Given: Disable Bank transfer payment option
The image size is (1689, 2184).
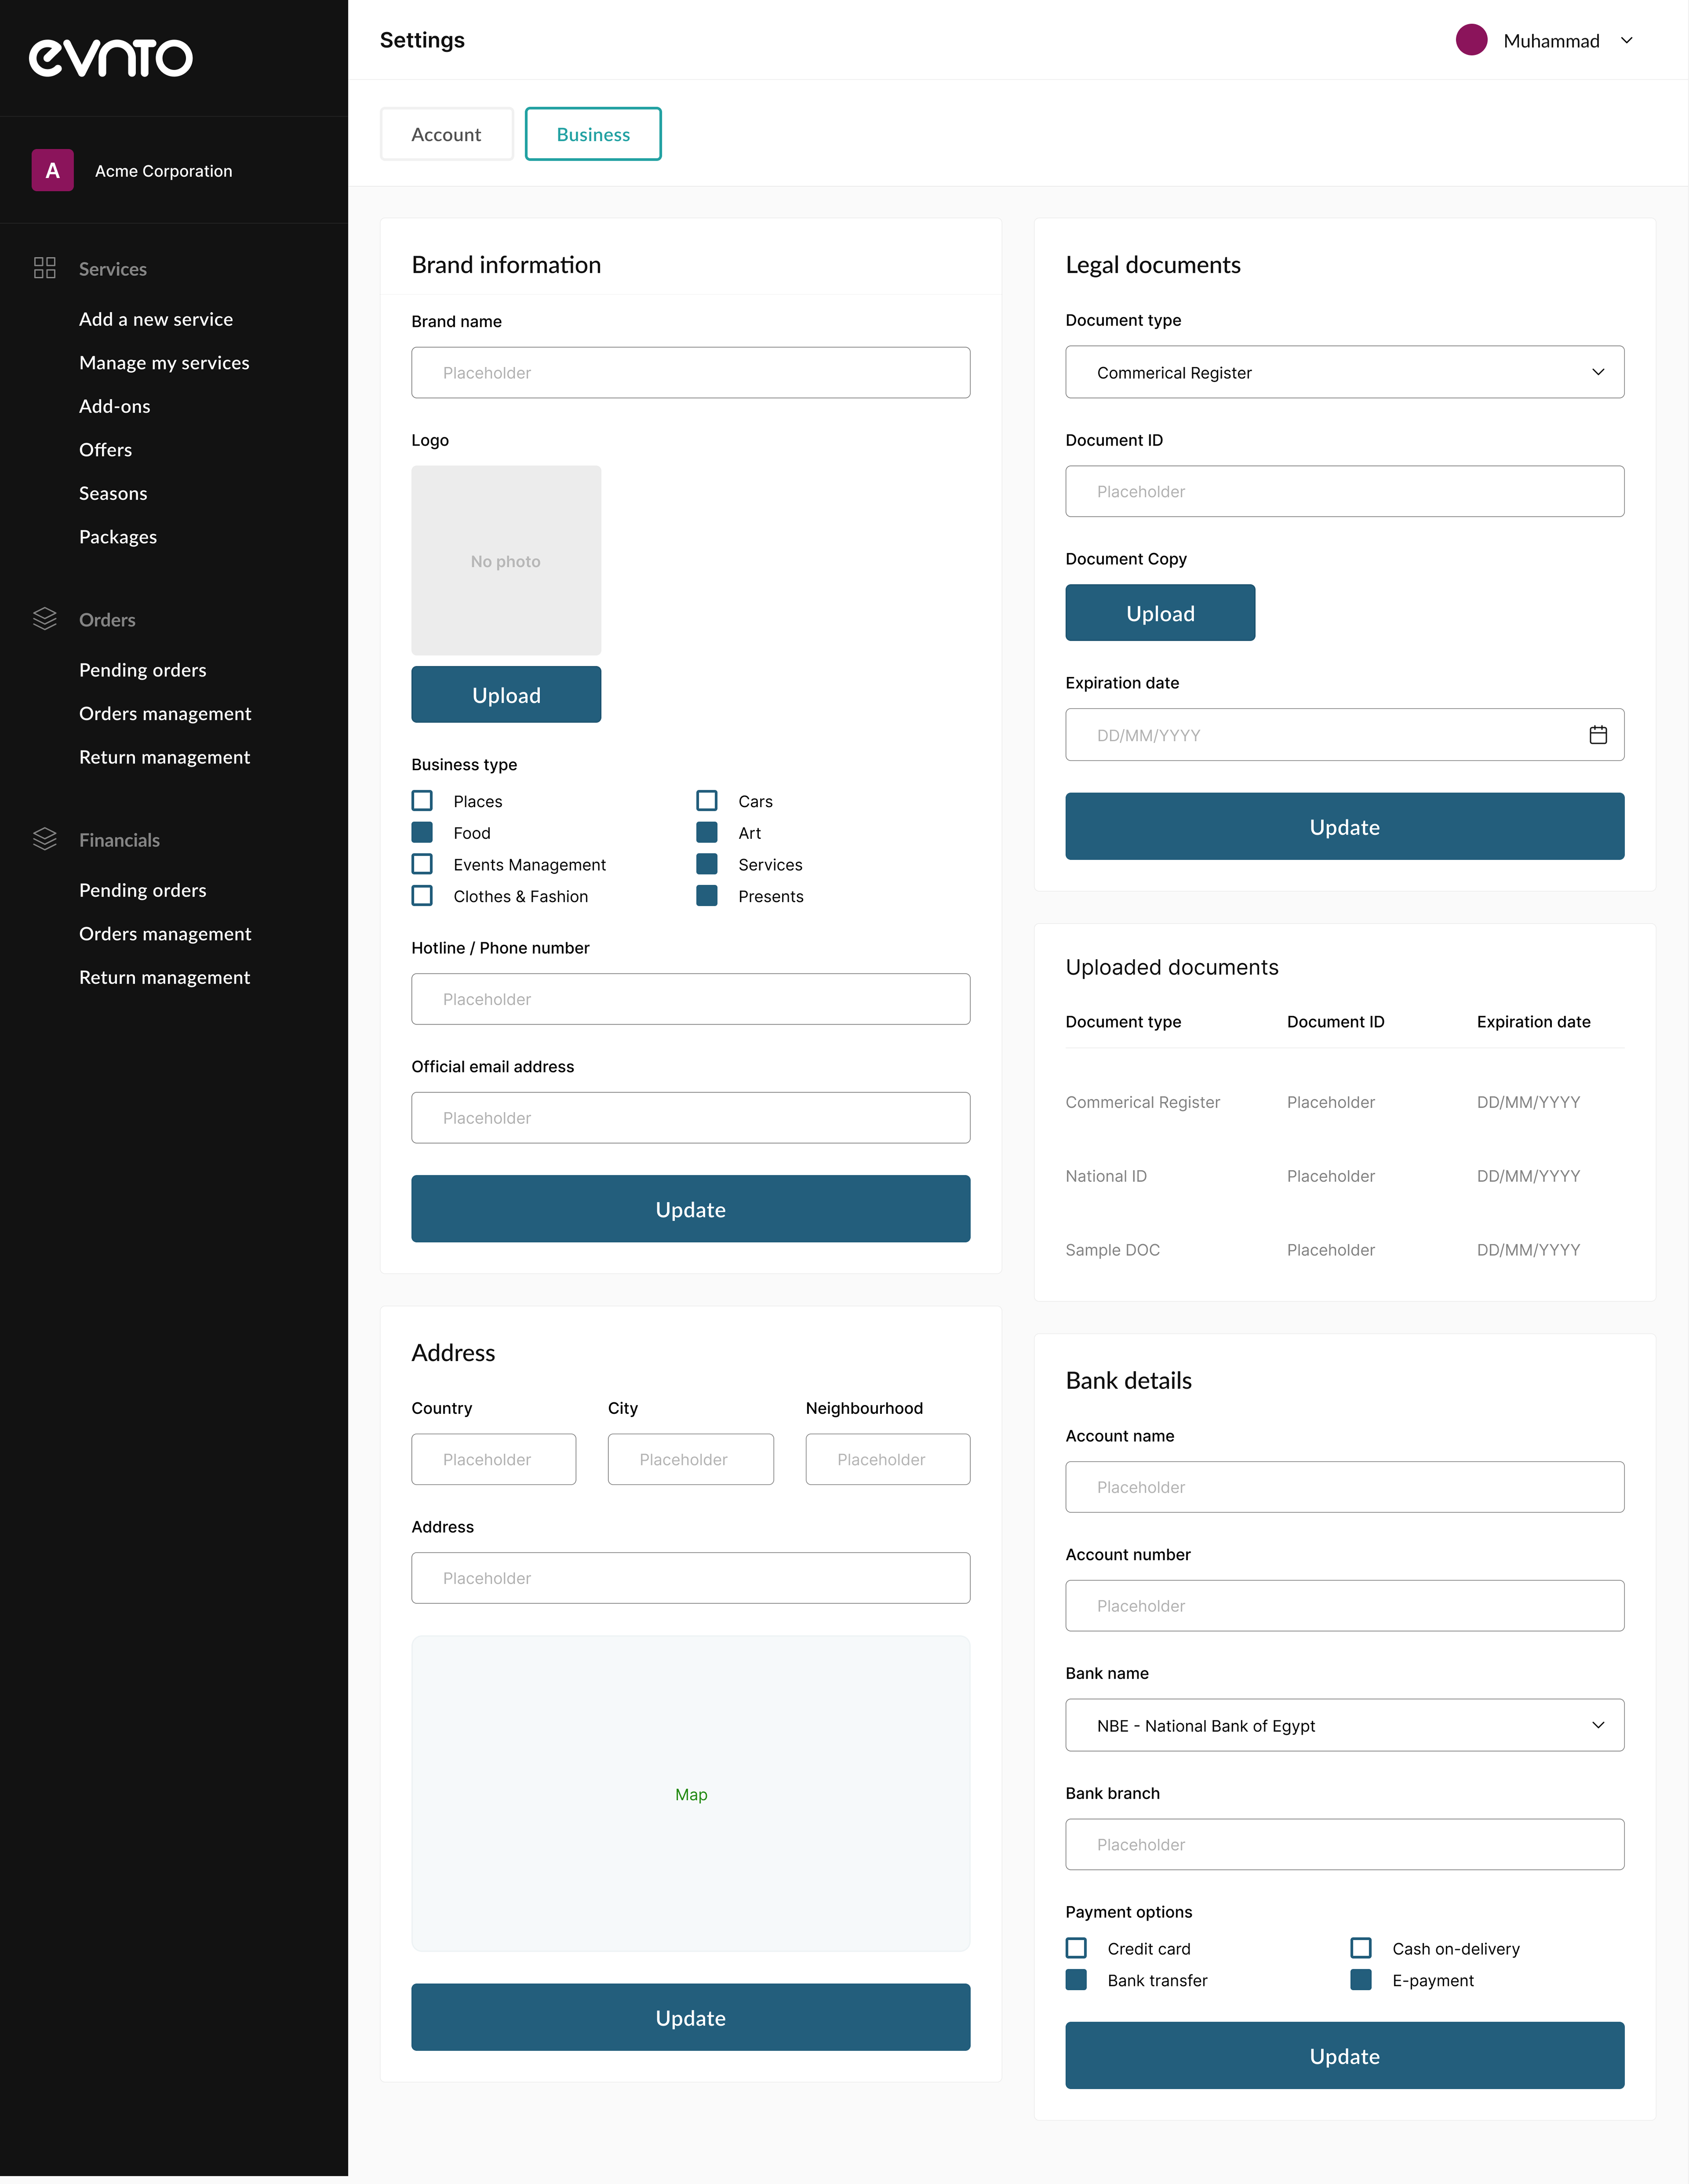Looking at the screenshot, I should pos(1076,1980).
